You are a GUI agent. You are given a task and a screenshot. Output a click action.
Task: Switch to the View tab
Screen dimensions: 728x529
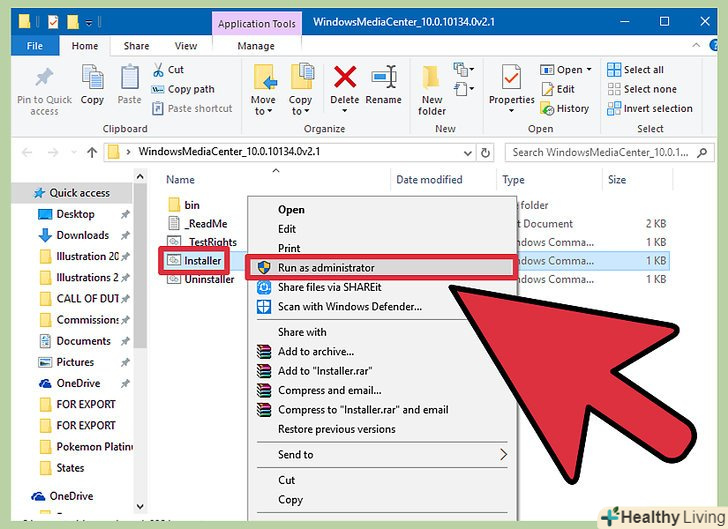[x=186, y=46]
